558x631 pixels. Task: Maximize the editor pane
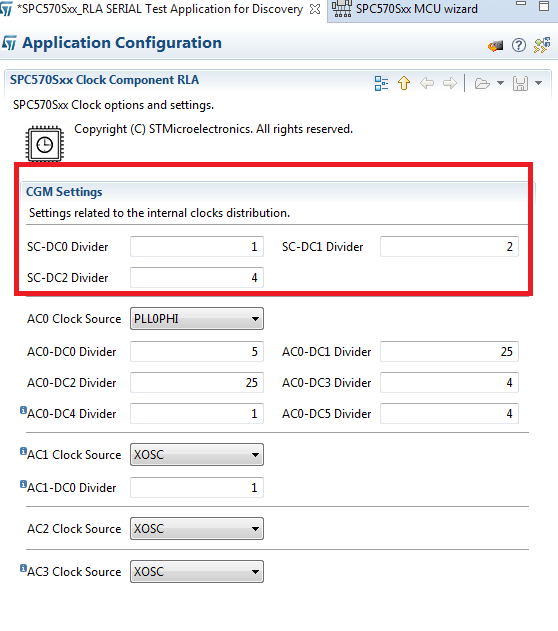point(544,6)
